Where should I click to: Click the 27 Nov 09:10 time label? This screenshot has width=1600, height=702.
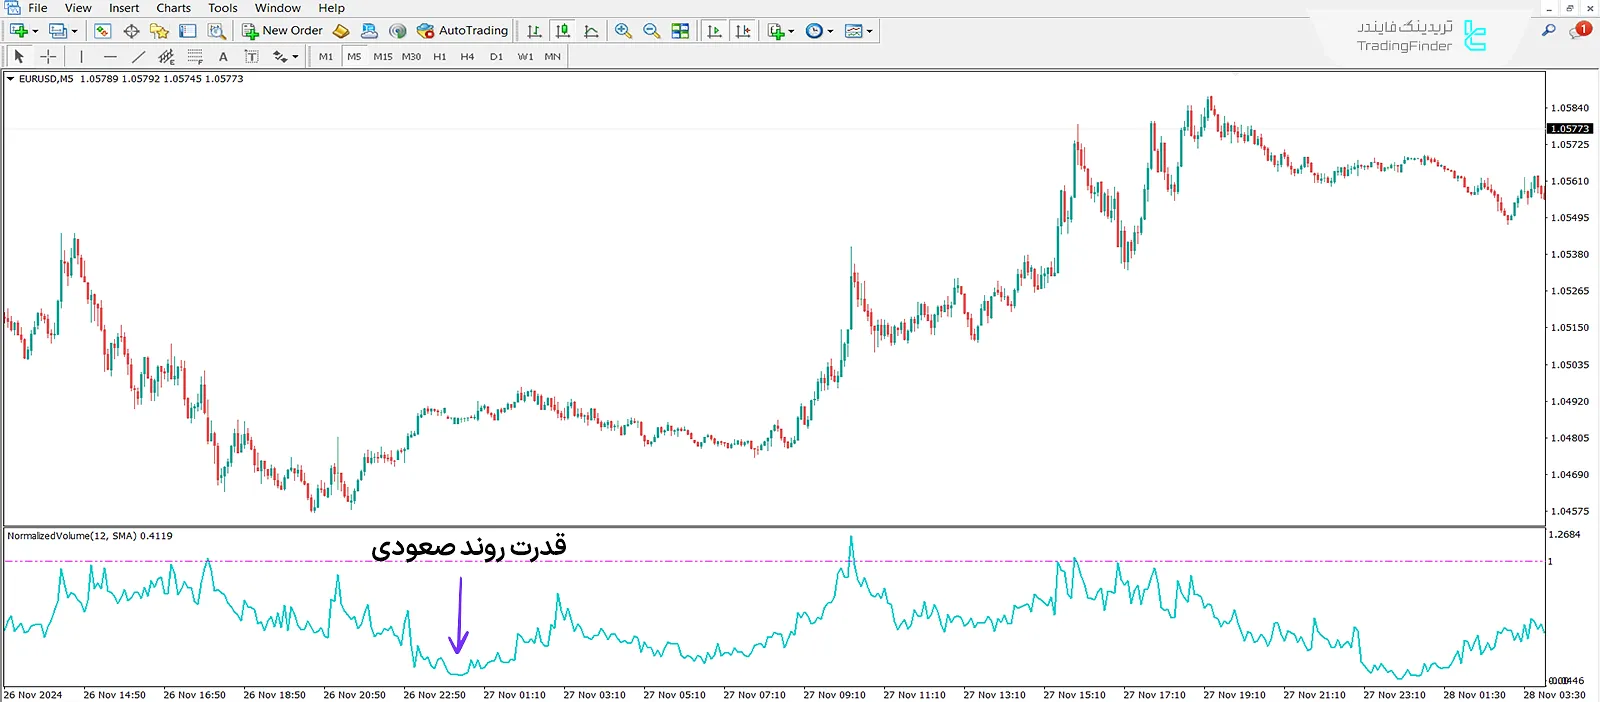click(834, 695)
